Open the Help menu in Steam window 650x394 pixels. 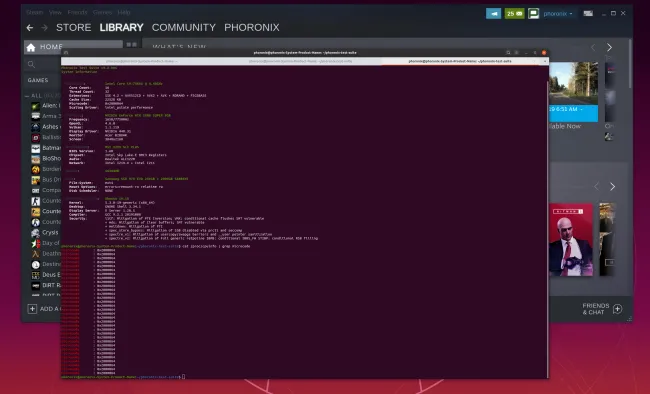click(124, 12)
